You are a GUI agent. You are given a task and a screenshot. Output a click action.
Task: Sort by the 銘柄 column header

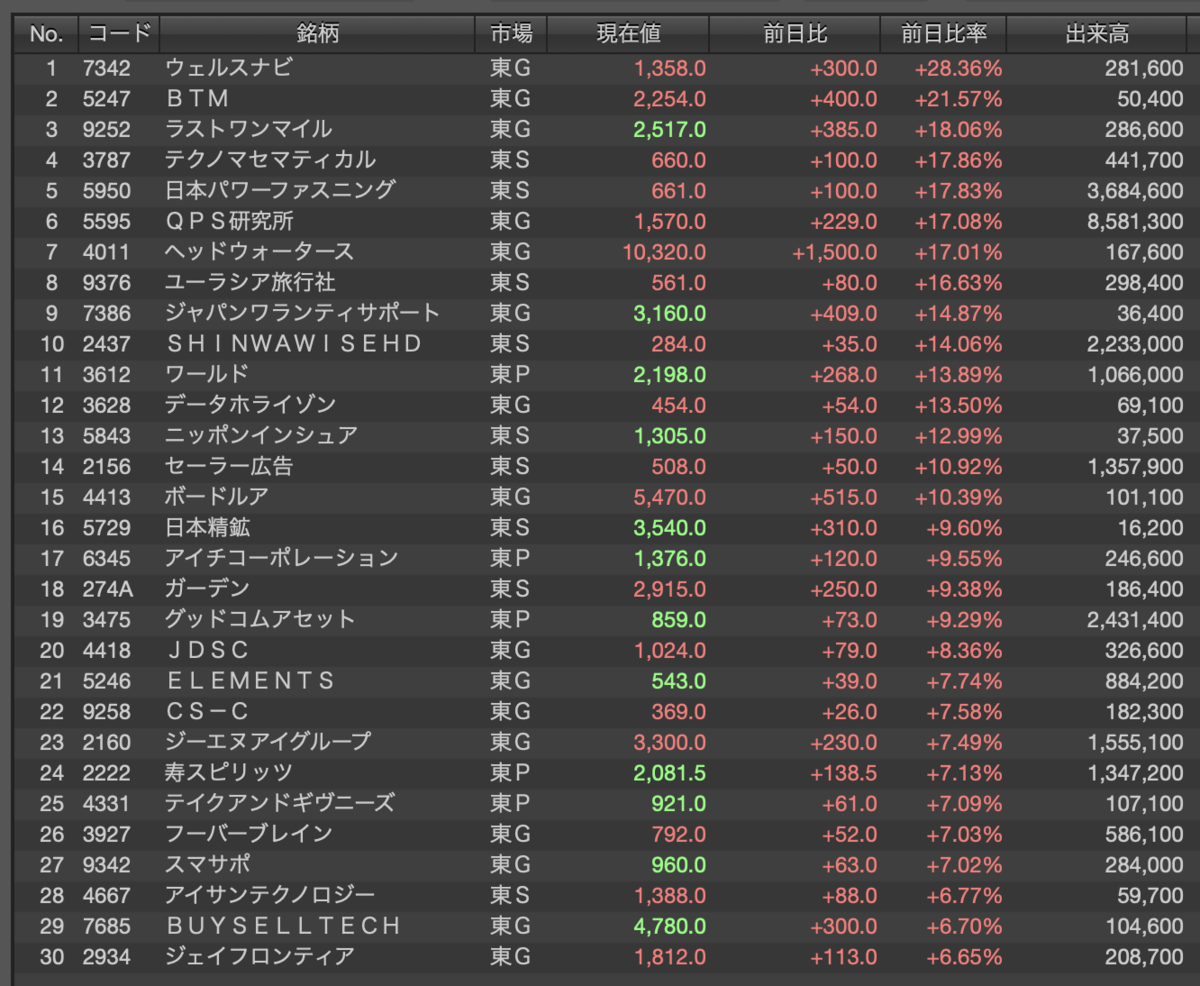pos(317,35)
